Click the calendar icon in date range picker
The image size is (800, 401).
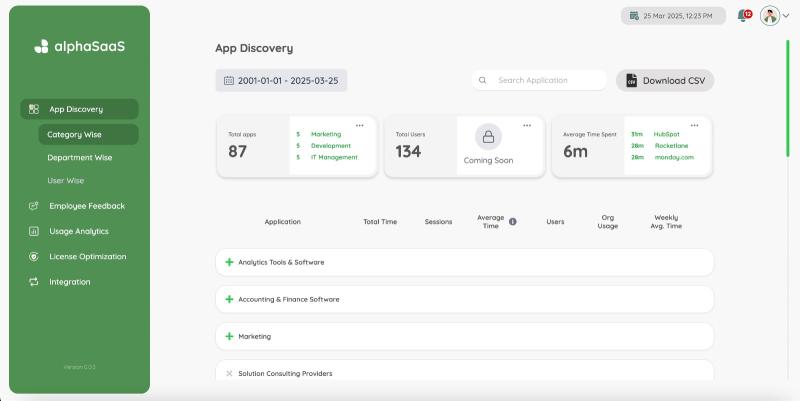click(229, 81)
